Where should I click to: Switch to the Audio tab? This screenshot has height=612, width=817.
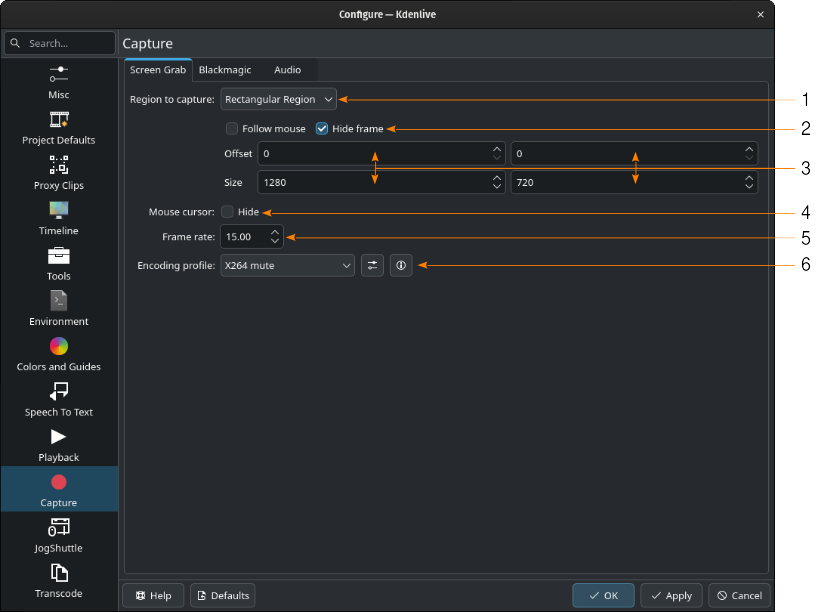pyautogui.click(x=288, y=70)
